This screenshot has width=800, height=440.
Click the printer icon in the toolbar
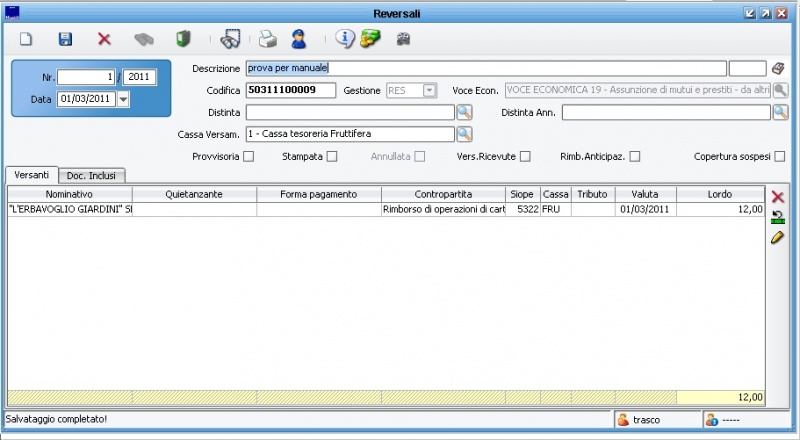point(268,40)
